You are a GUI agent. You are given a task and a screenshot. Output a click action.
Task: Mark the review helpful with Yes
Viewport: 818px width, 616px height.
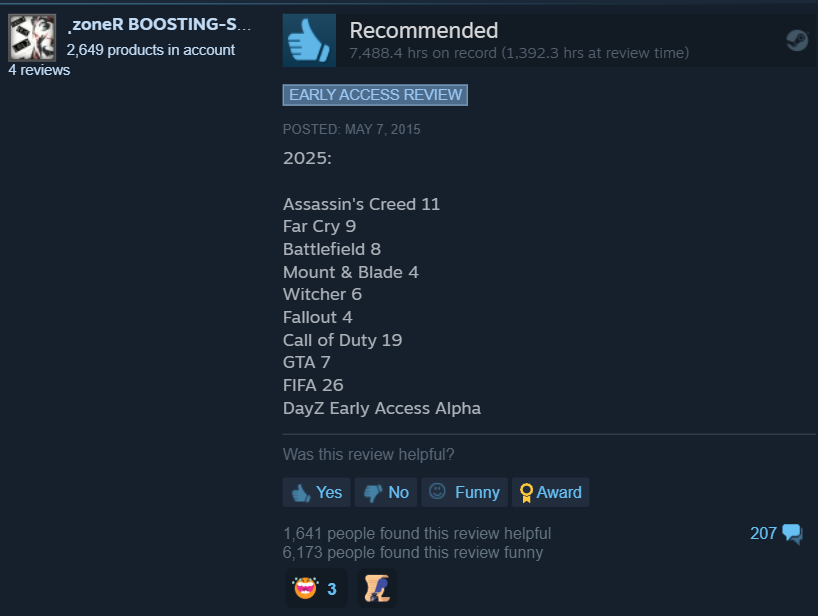pos(317,492)
